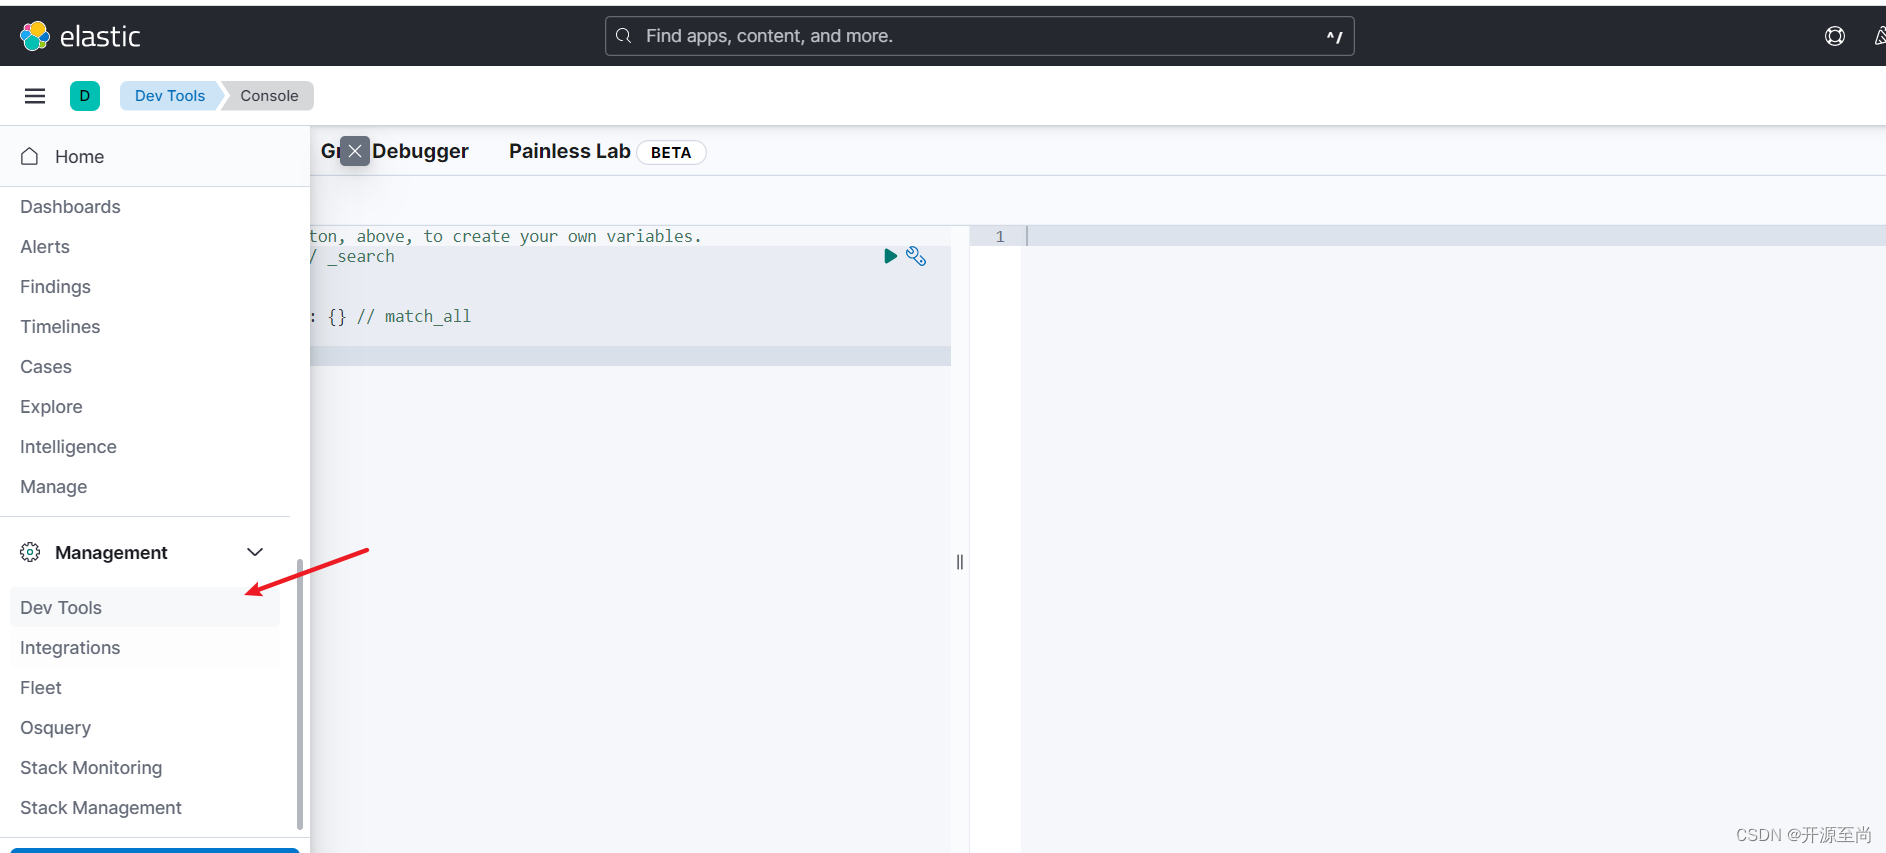This screenshot has height=853, width=1886.
Task: Click line number 1 in output
Action: coord(1000,236)
